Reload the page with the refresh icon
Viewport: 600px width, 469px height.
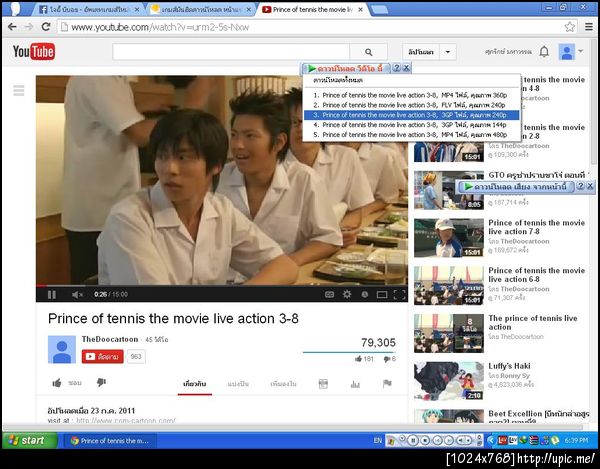click(46, 27)
